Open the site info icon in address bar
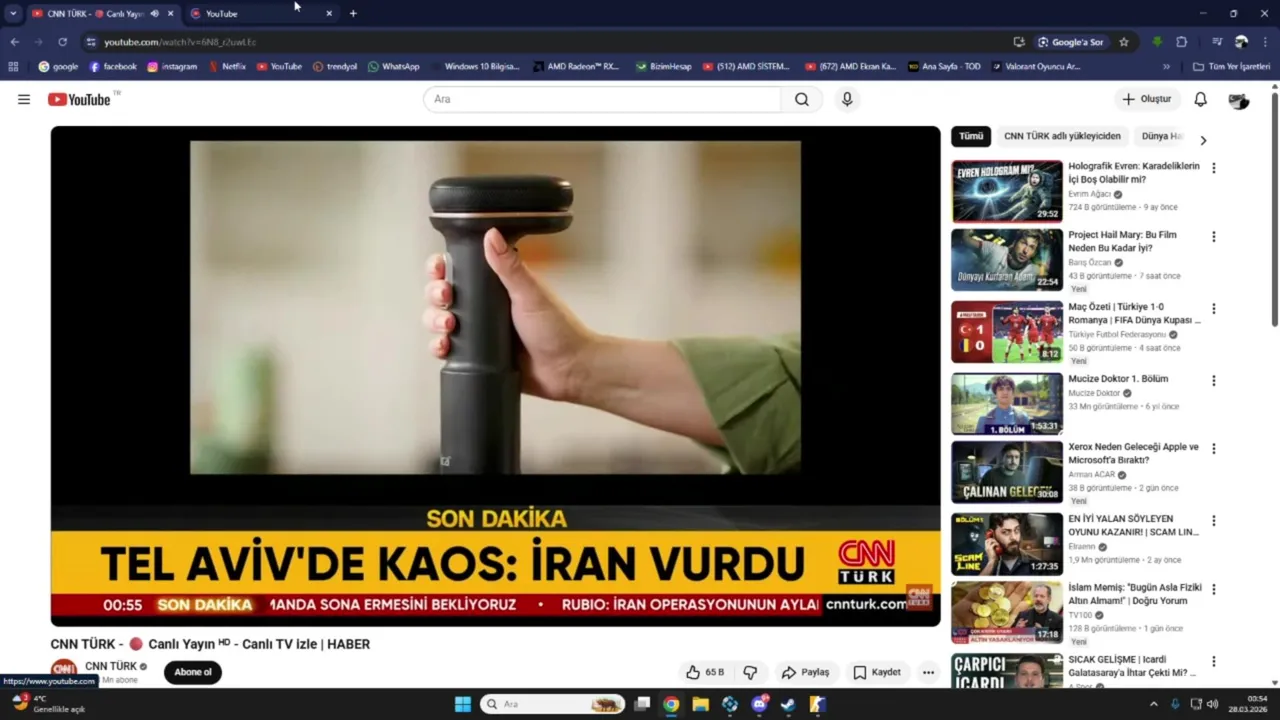The width and height of the screenshot is (1280, 720). point(91,42)
